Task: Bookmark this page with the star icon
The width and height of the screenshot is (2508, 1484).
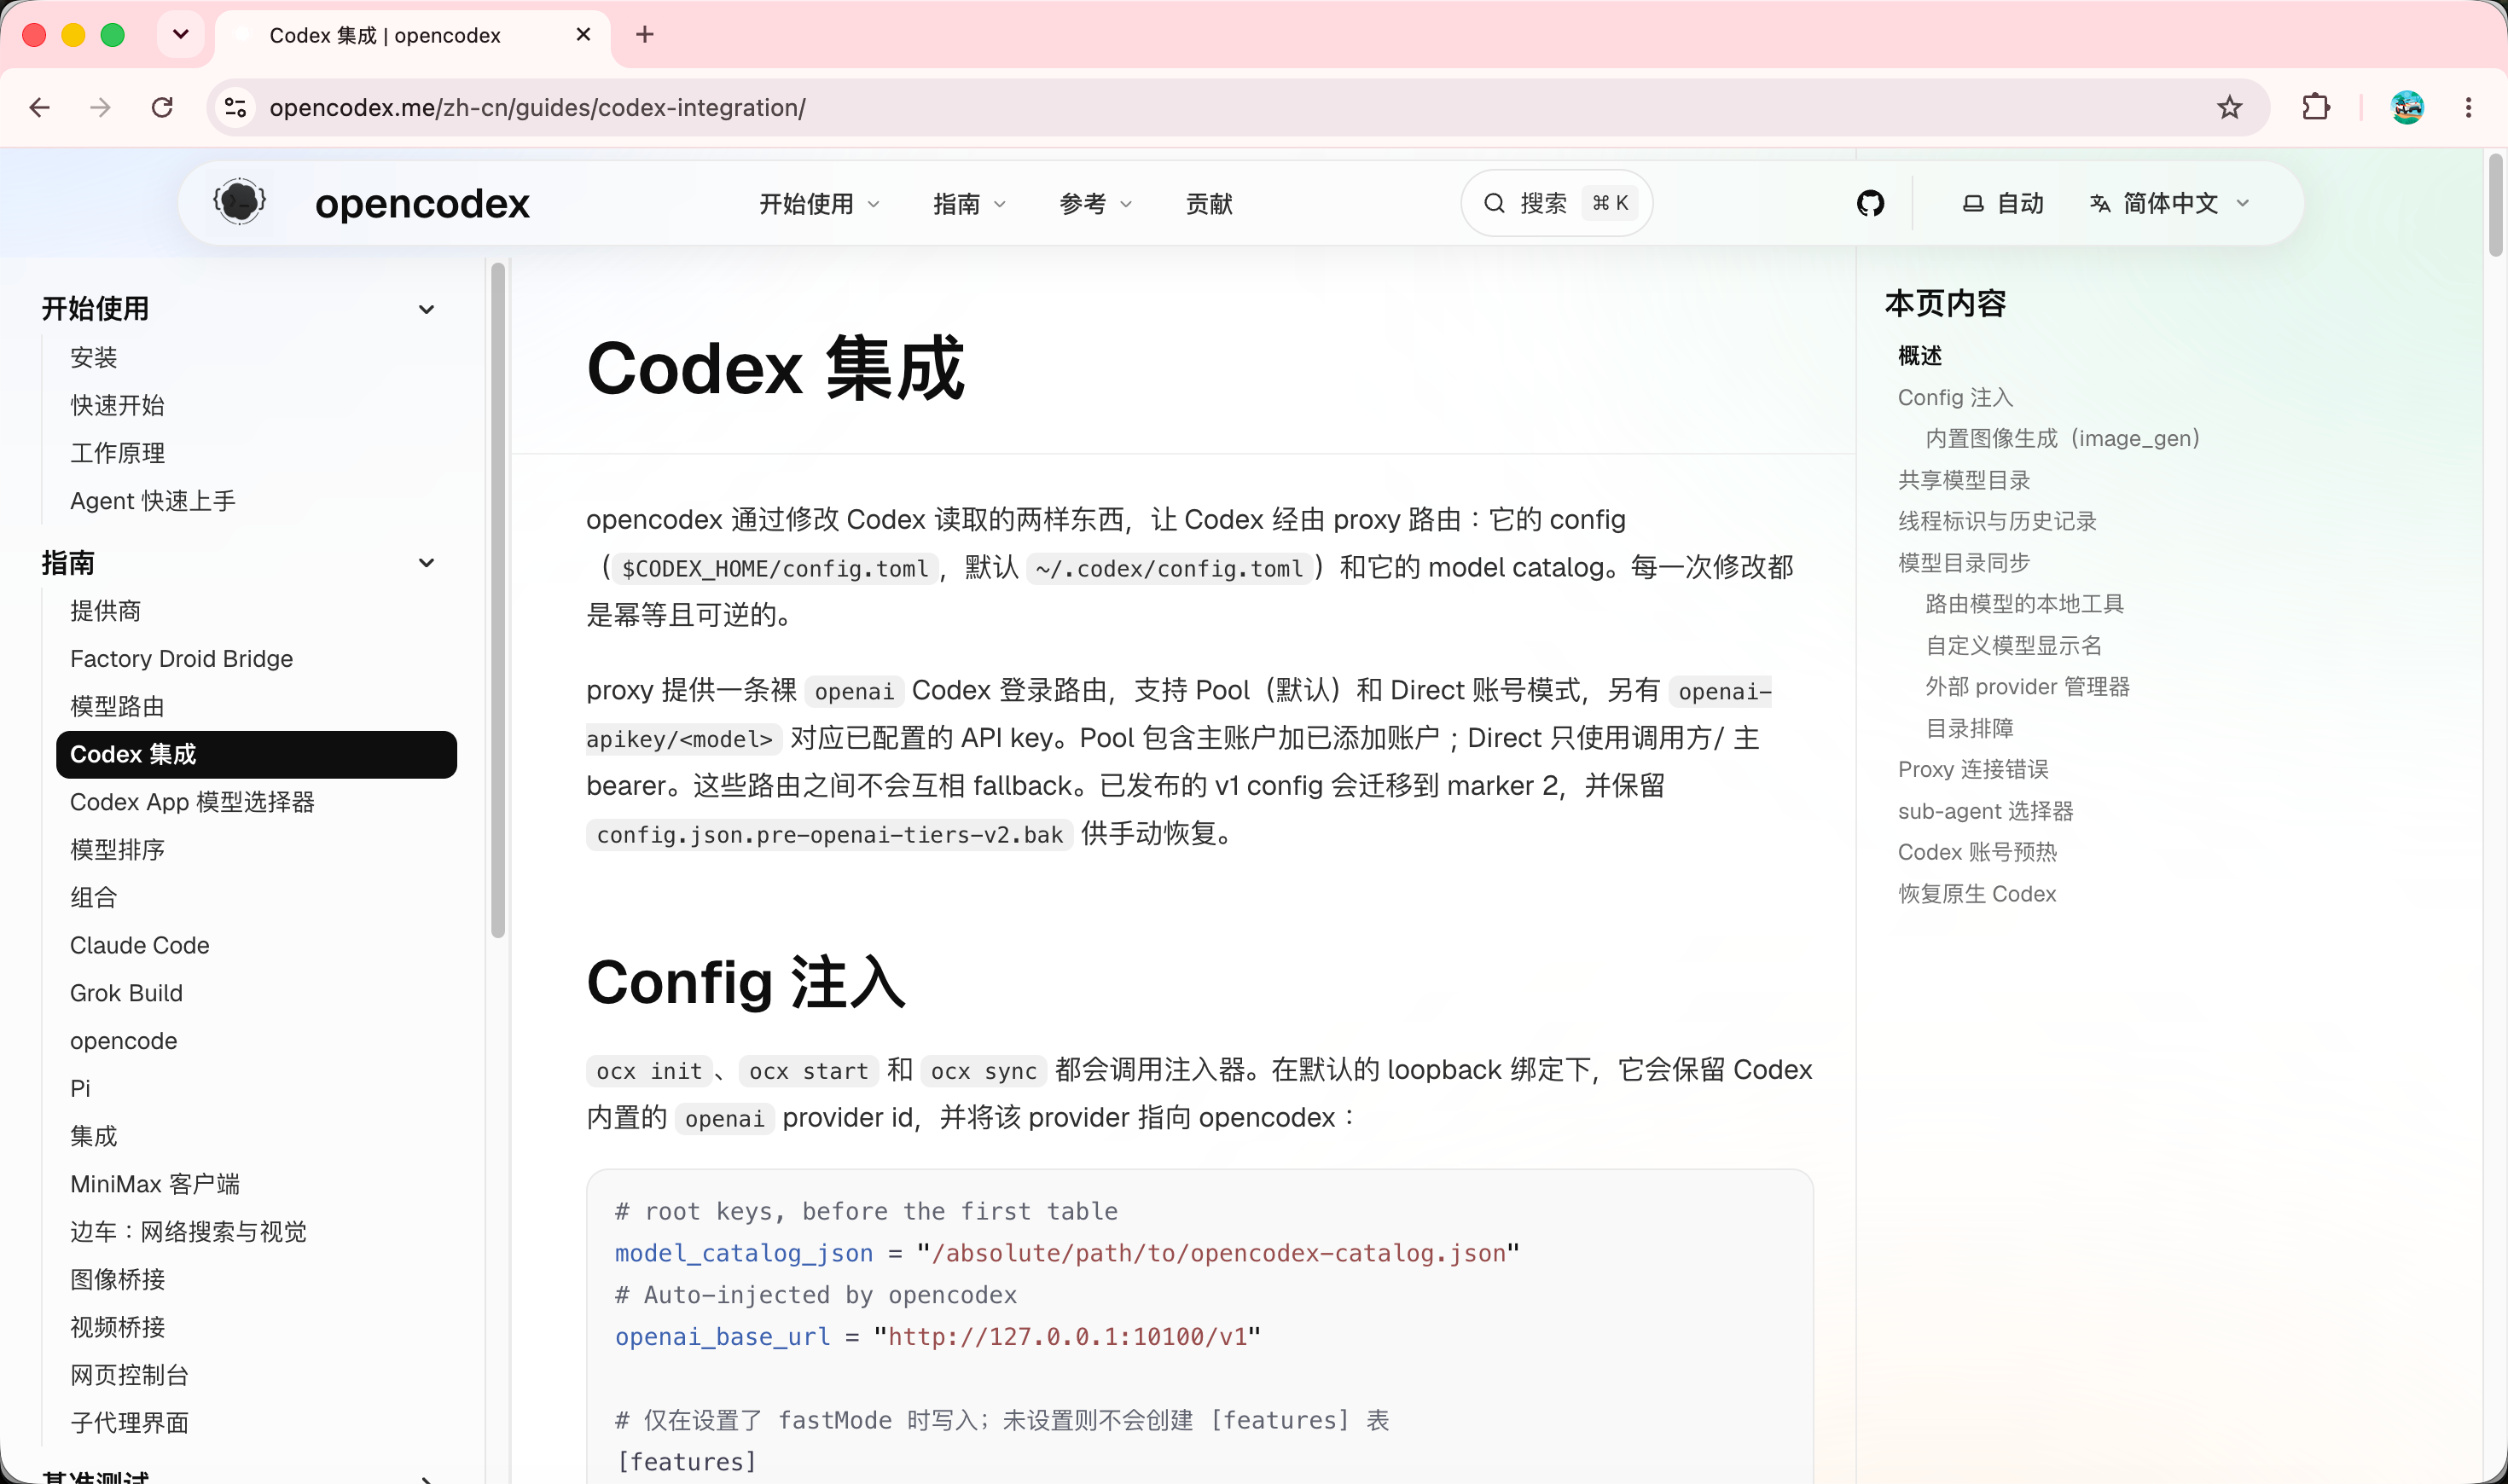Action: point(2229,107)
